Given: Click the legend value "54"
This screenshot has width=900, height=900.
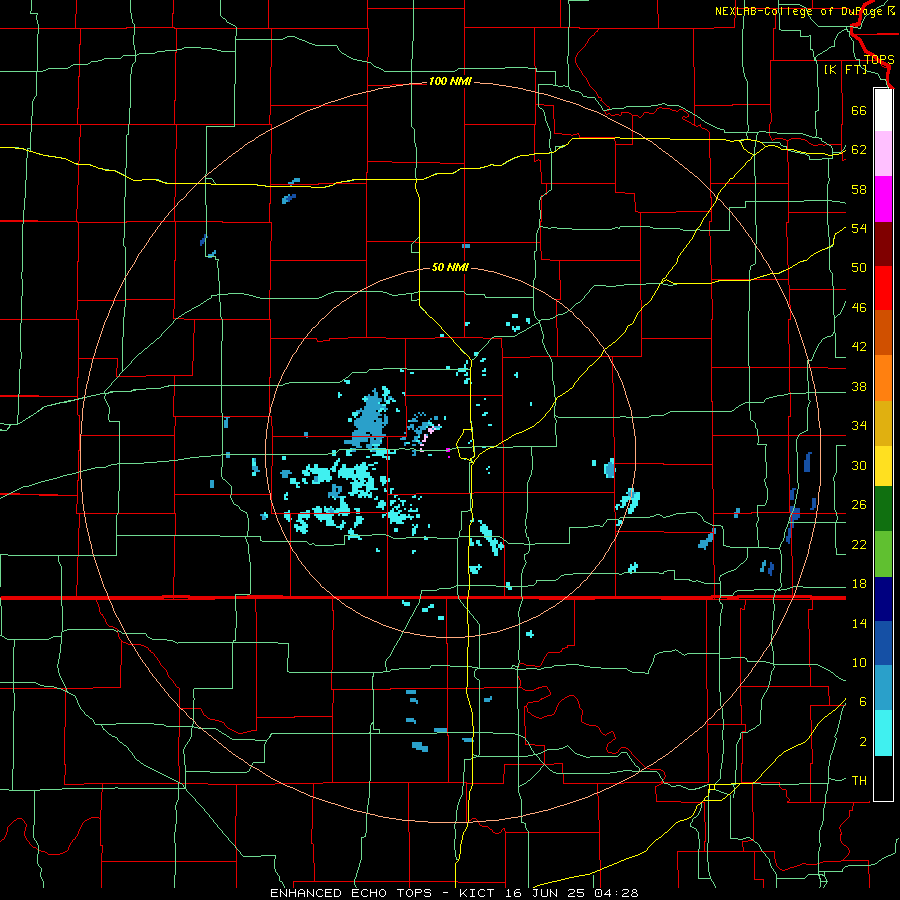Looking at the screenshot, I should (859, 228).
